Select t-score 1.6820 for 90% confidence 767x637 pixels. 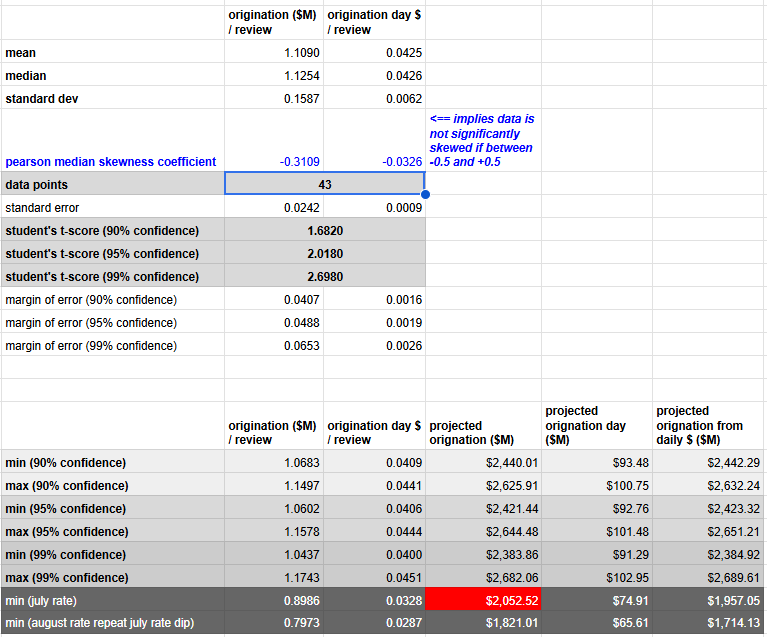pos(325,230)
